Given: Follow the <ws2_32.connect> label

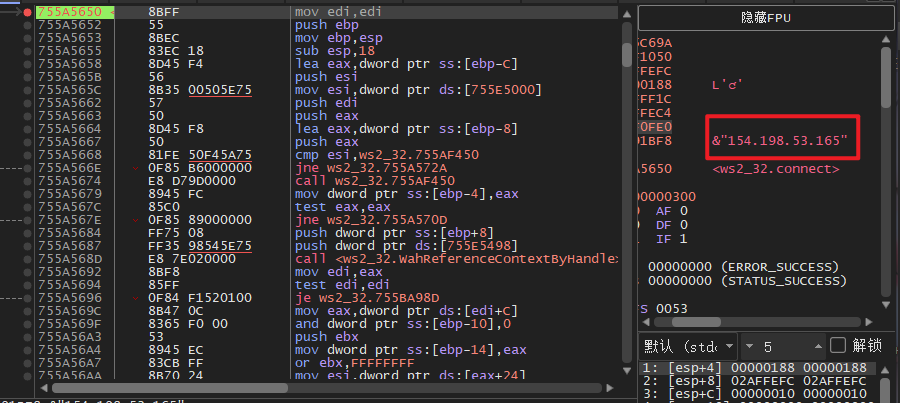Looking at the screenshot, I should pos(775,169).
